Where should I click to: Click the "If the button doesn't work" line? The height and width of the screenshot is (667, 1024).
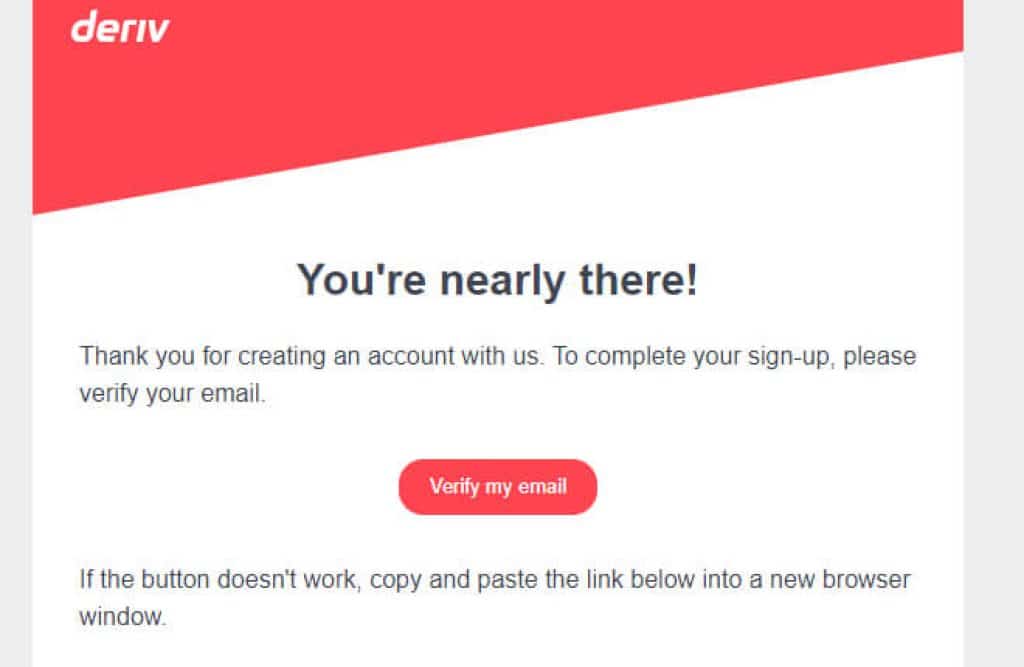pyautogui.click(x=495, y=579)
